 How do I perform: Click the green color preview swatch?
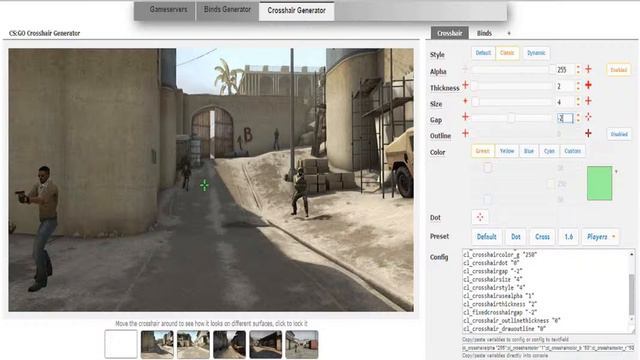pos(599,183)
